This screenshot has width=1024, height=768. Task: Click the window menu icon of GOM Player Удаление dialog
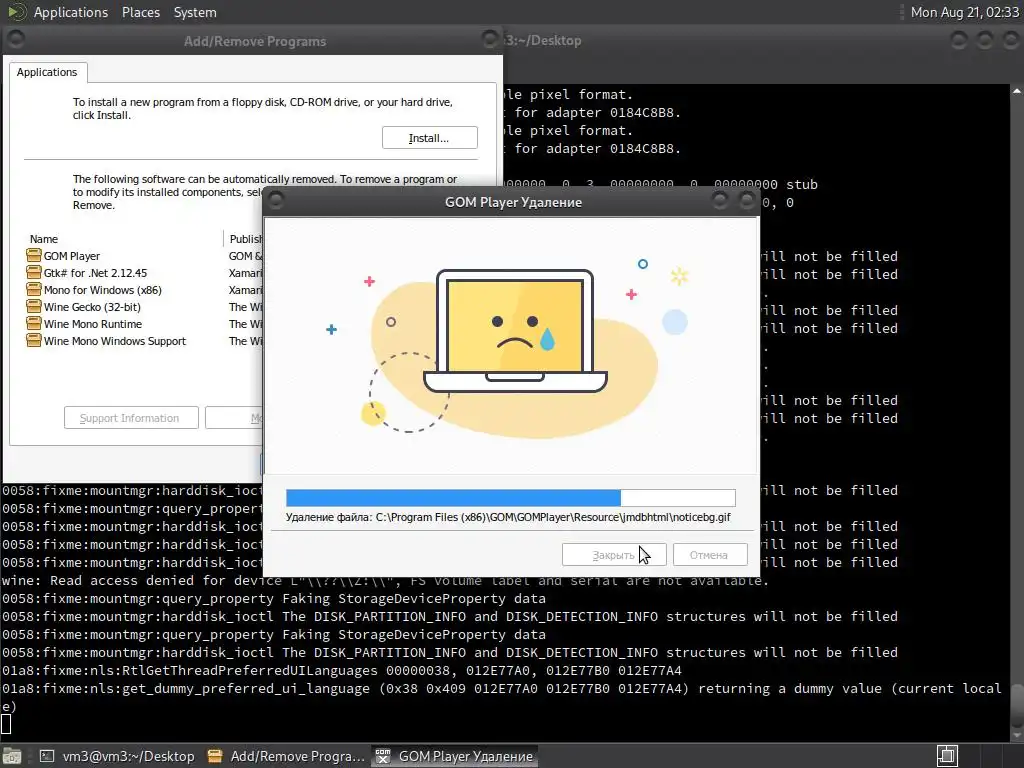276,200
